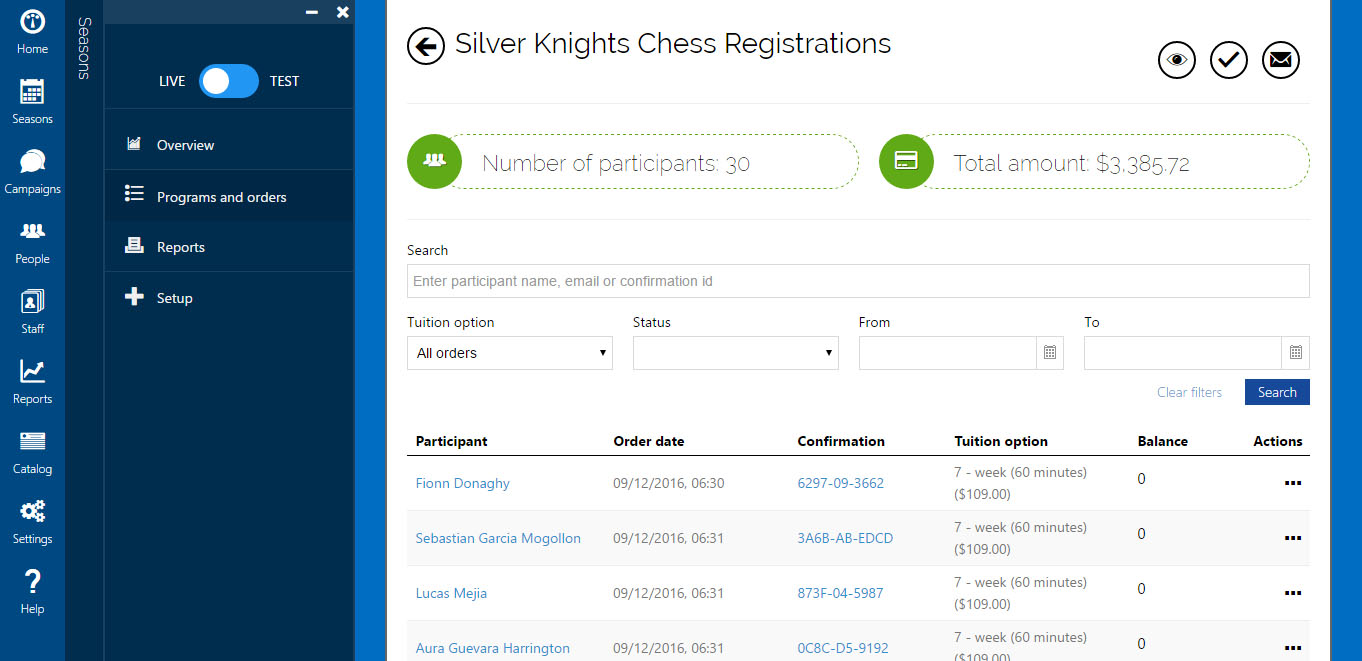Open the Help section icon
Viewport: 1362px width, 661px height.
point(32,592)
